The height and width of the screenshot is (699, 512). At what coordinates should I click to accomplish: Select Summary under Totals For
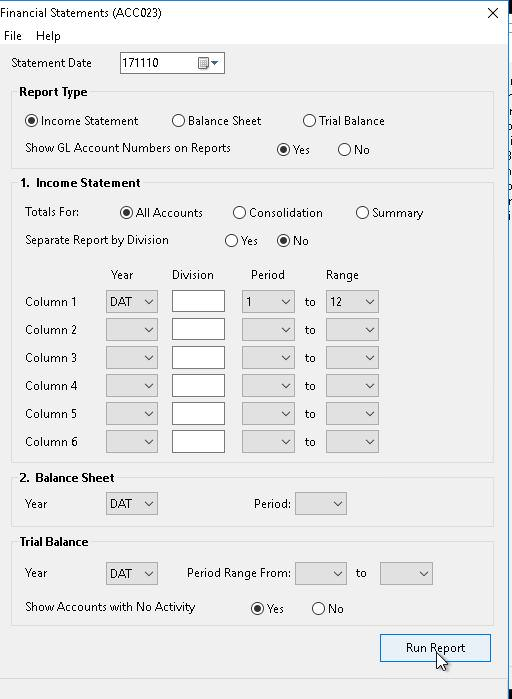coord(389,213)
